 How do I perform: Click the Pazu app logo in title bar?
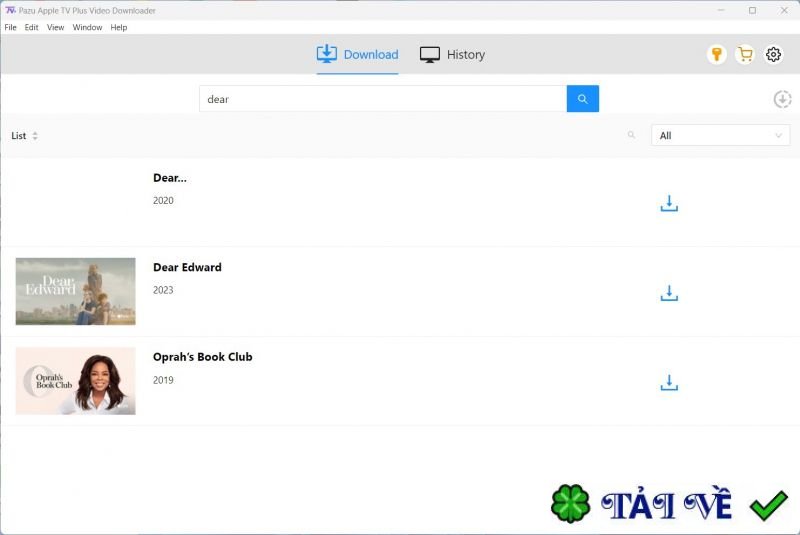[10, 10]
